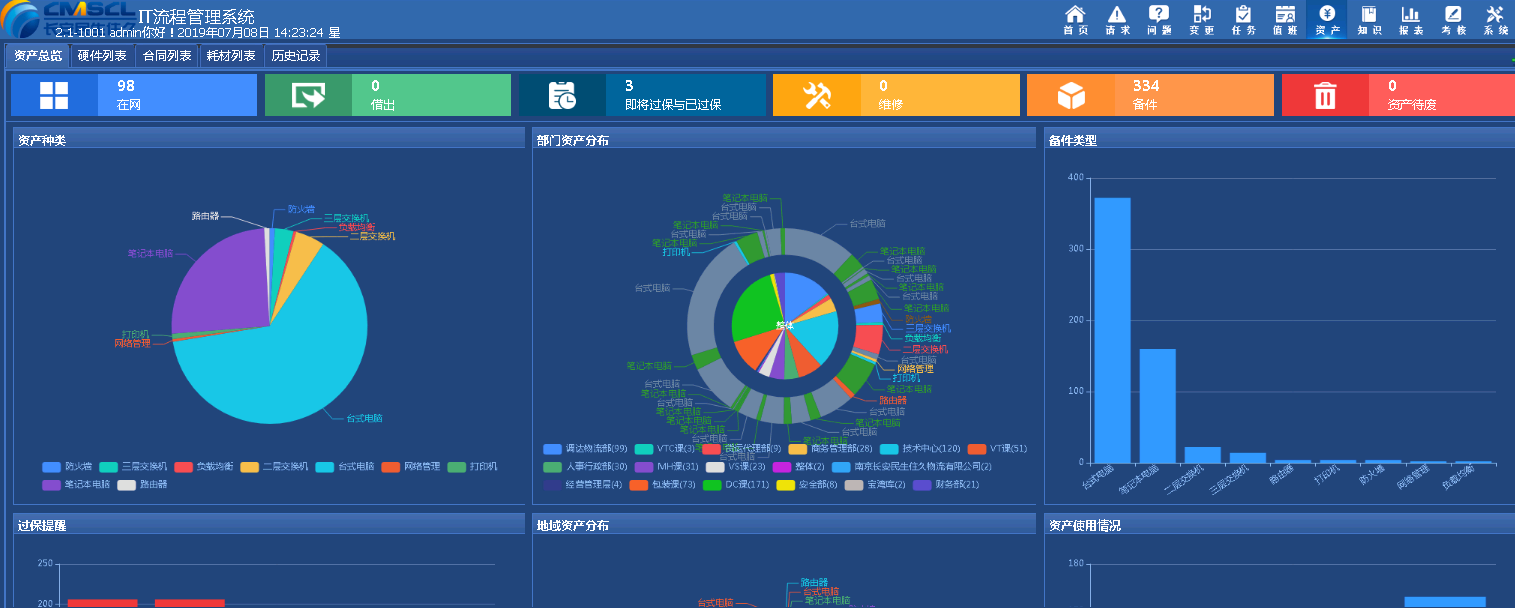Viewport: 1515px width, 608px height.
Task: Click the 安全部(8) yellow legend swatch
Action: (785, 485)
